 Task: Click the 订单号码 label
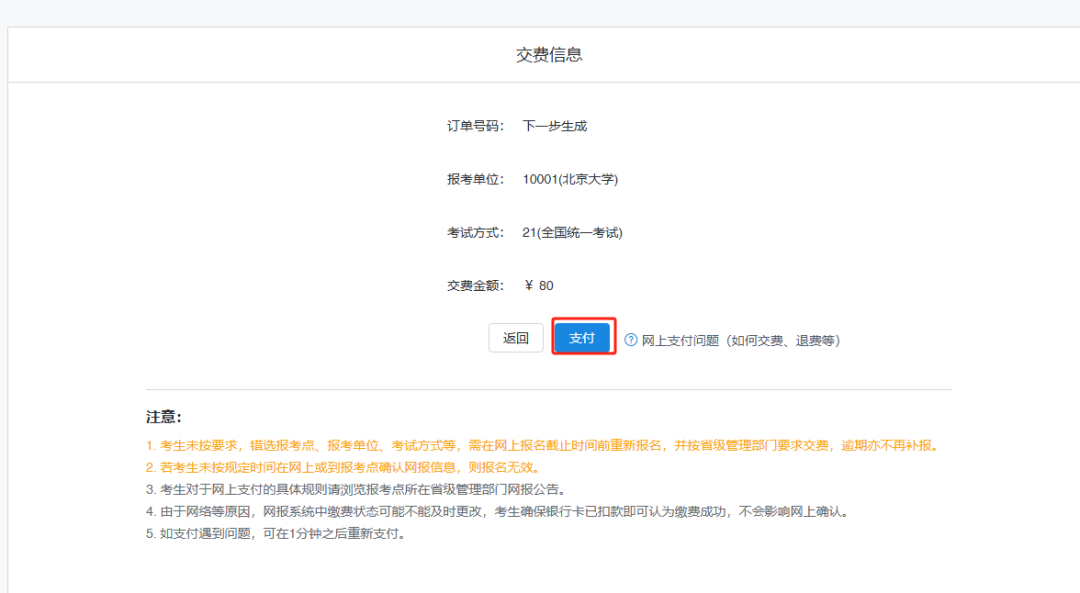[475, 126]
